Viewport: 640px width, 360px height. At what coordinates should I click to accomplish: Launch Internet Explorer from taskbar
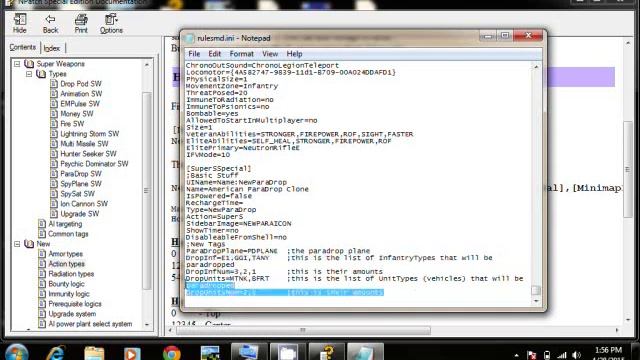click(x=55, y=352)
